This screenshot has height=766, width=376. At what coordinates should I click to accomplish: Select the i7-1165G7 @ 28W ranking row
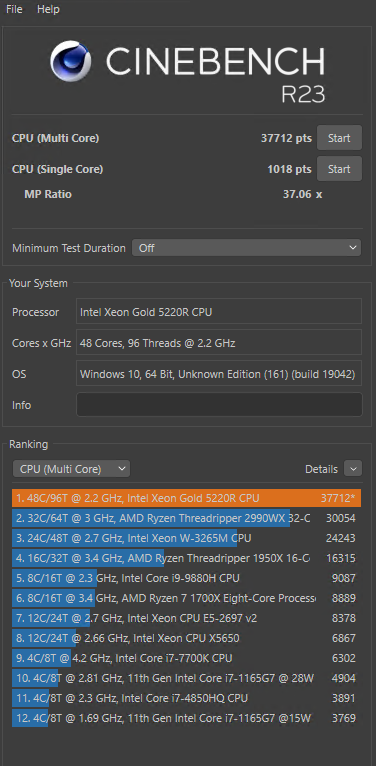pyautogui.click(x=187, y=679)
